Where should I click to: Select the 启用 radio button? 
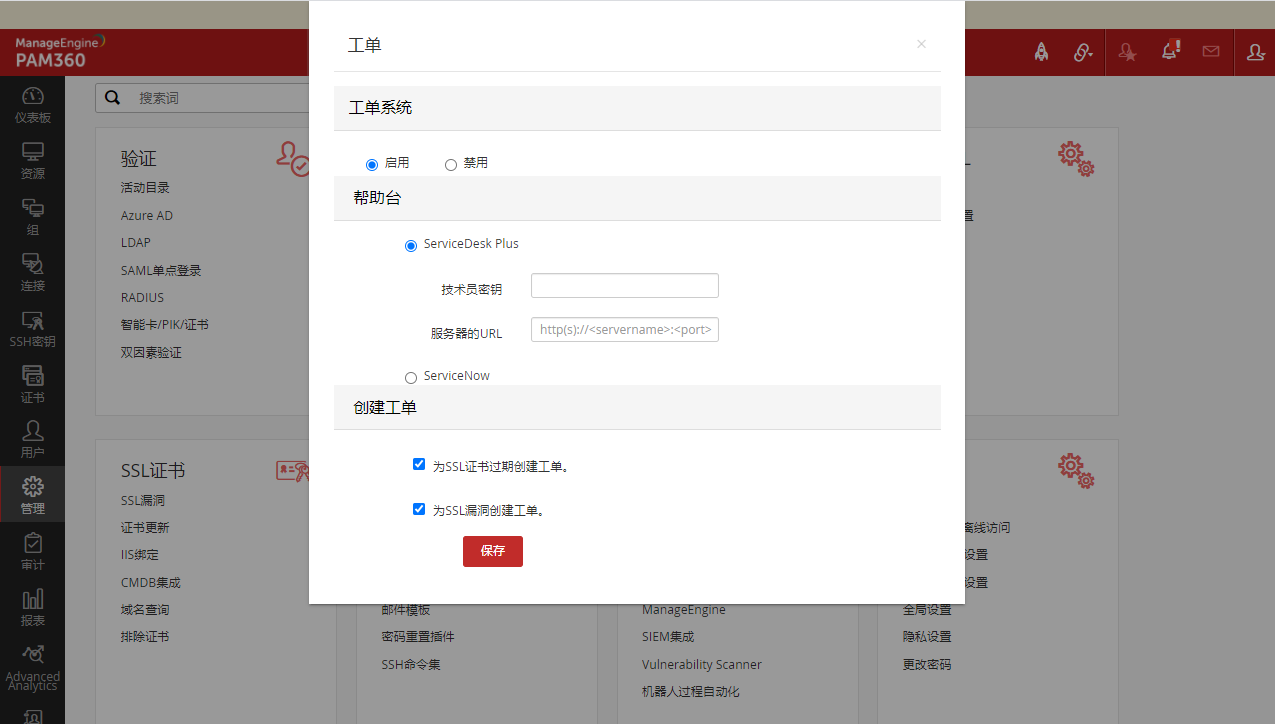(372, 164)
